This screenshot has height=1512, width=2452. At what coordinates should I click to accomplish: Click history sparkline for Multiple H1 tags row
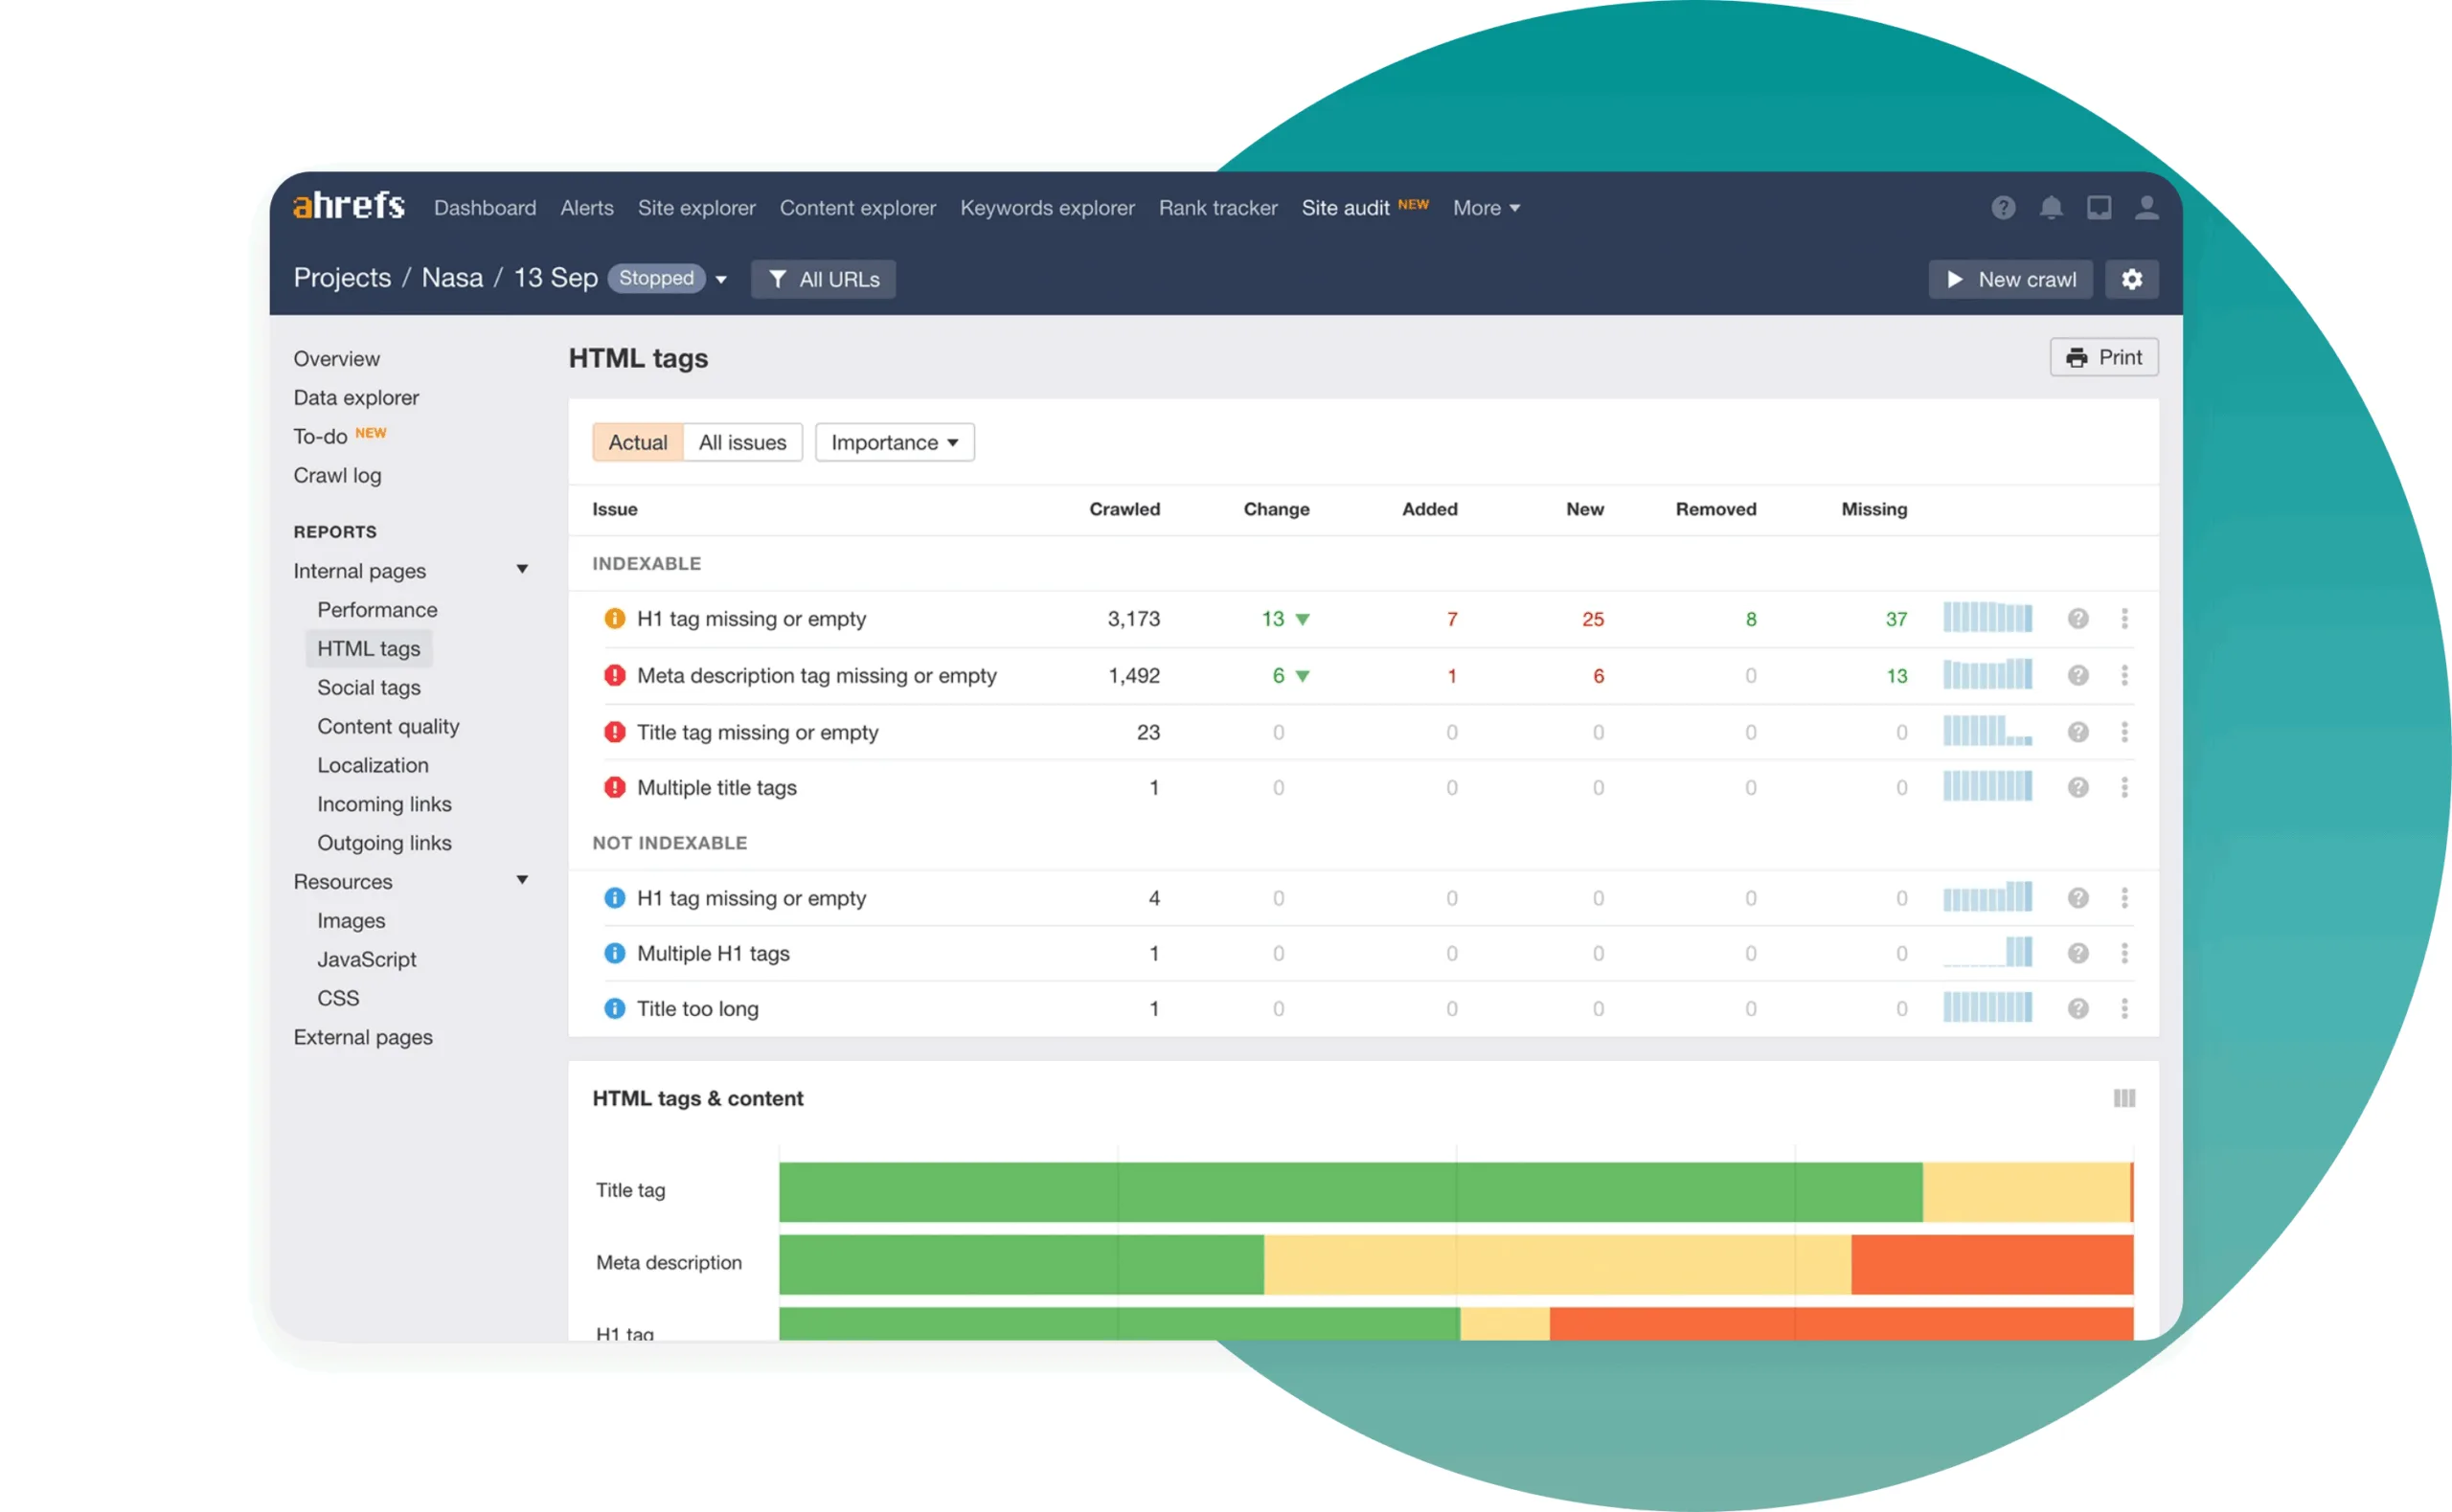[1987, 951]
